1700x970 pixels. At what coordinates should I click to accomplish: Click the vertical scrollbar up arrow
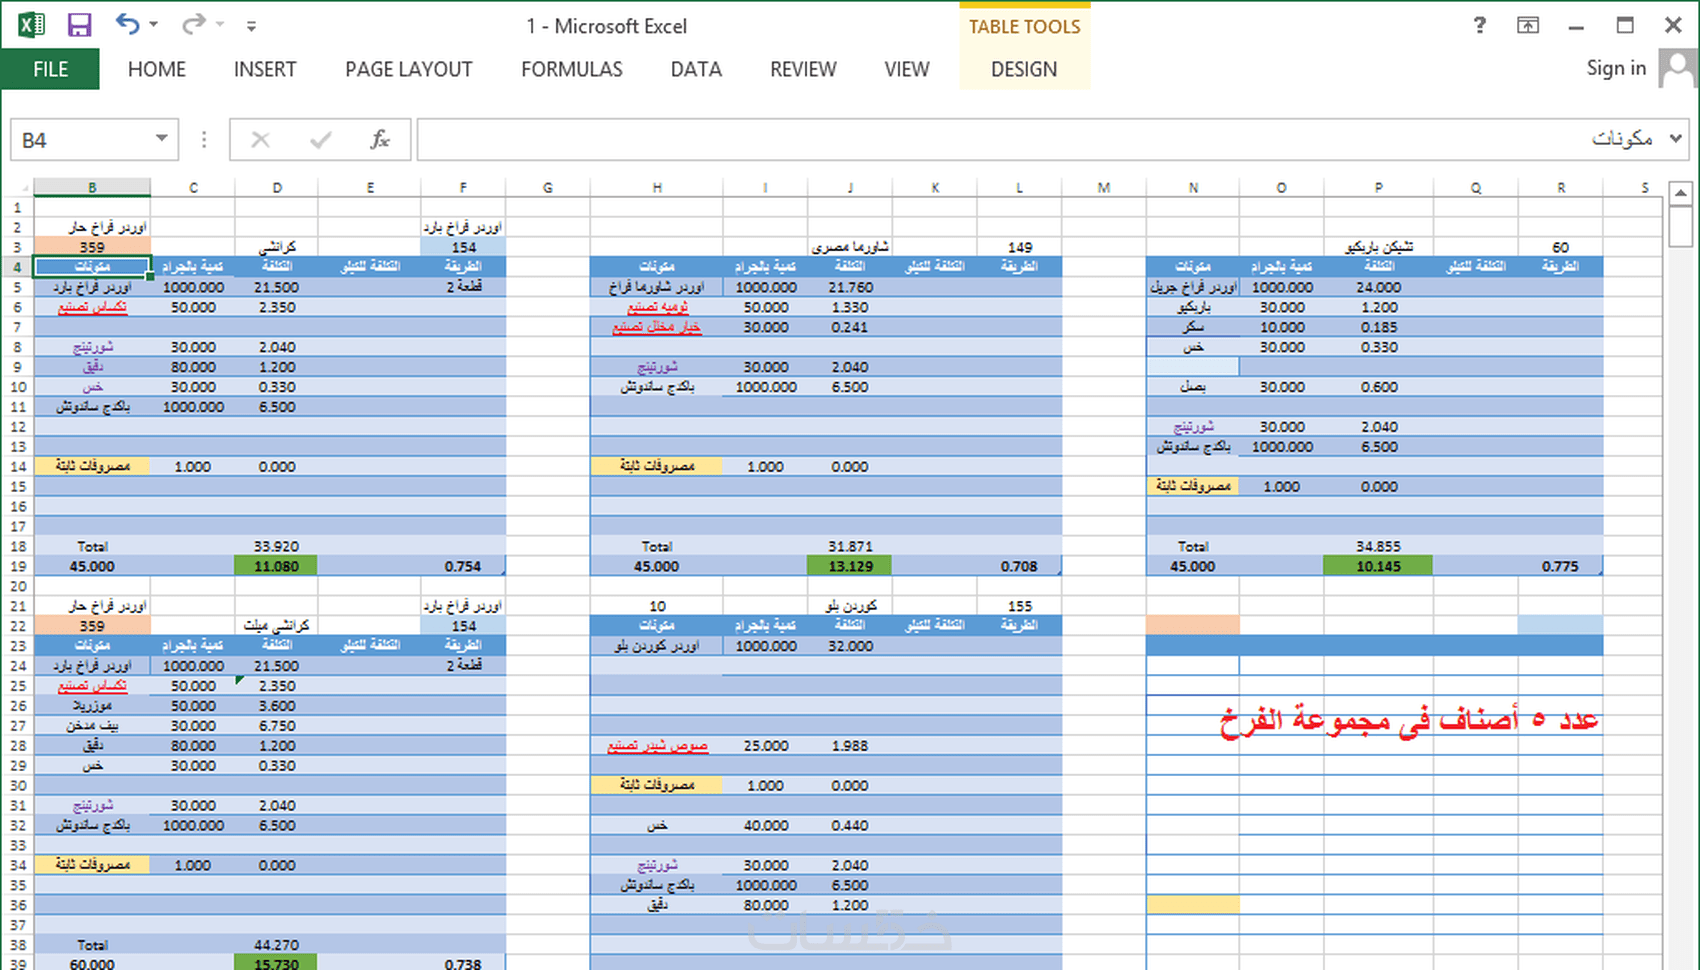(x=1681, y=193)
